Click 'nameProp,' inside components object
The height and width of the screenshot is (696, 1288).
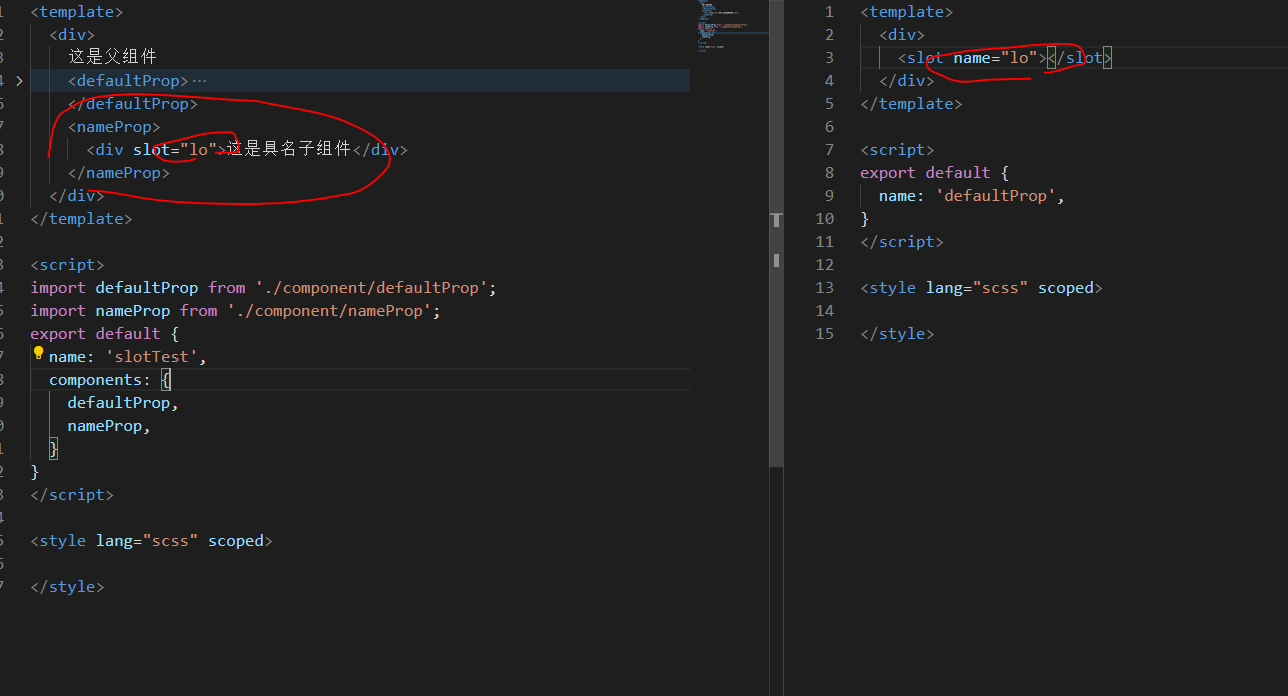(109, 426)
